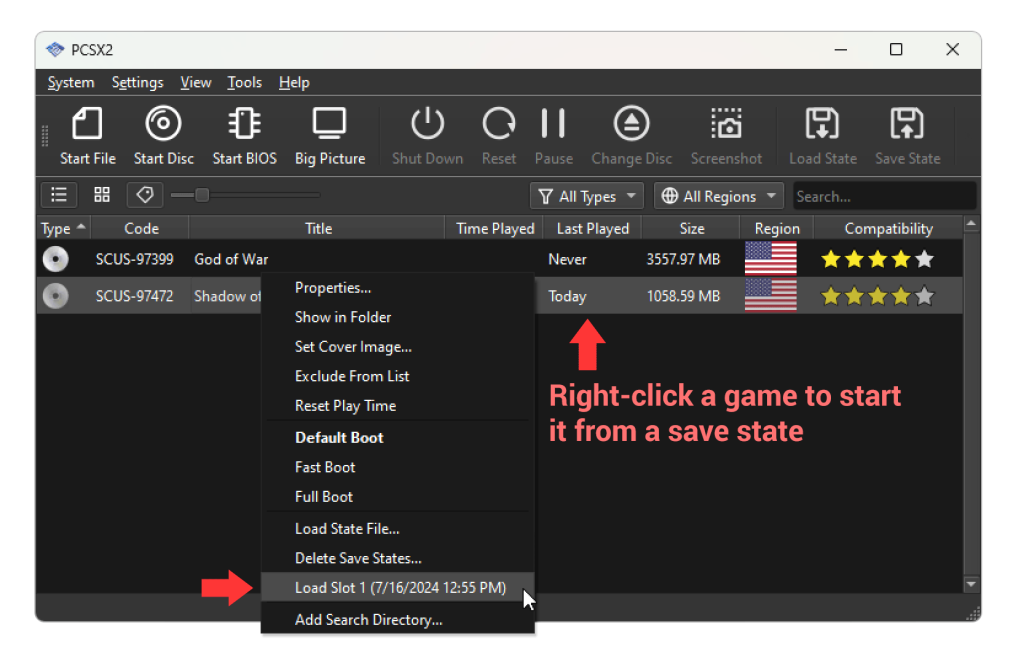
Task: Click the cover size slider handle
Action: coord(202,195)
